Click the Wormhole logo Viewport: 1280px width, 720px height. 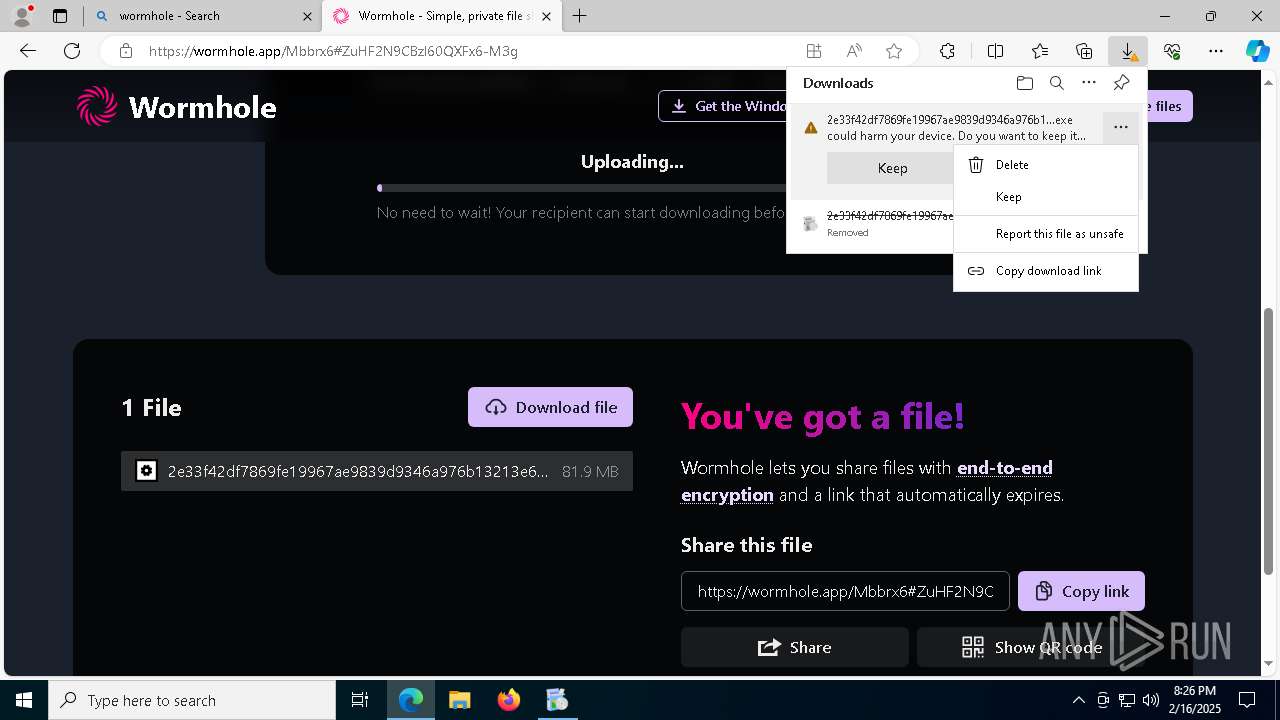[177, 106]
